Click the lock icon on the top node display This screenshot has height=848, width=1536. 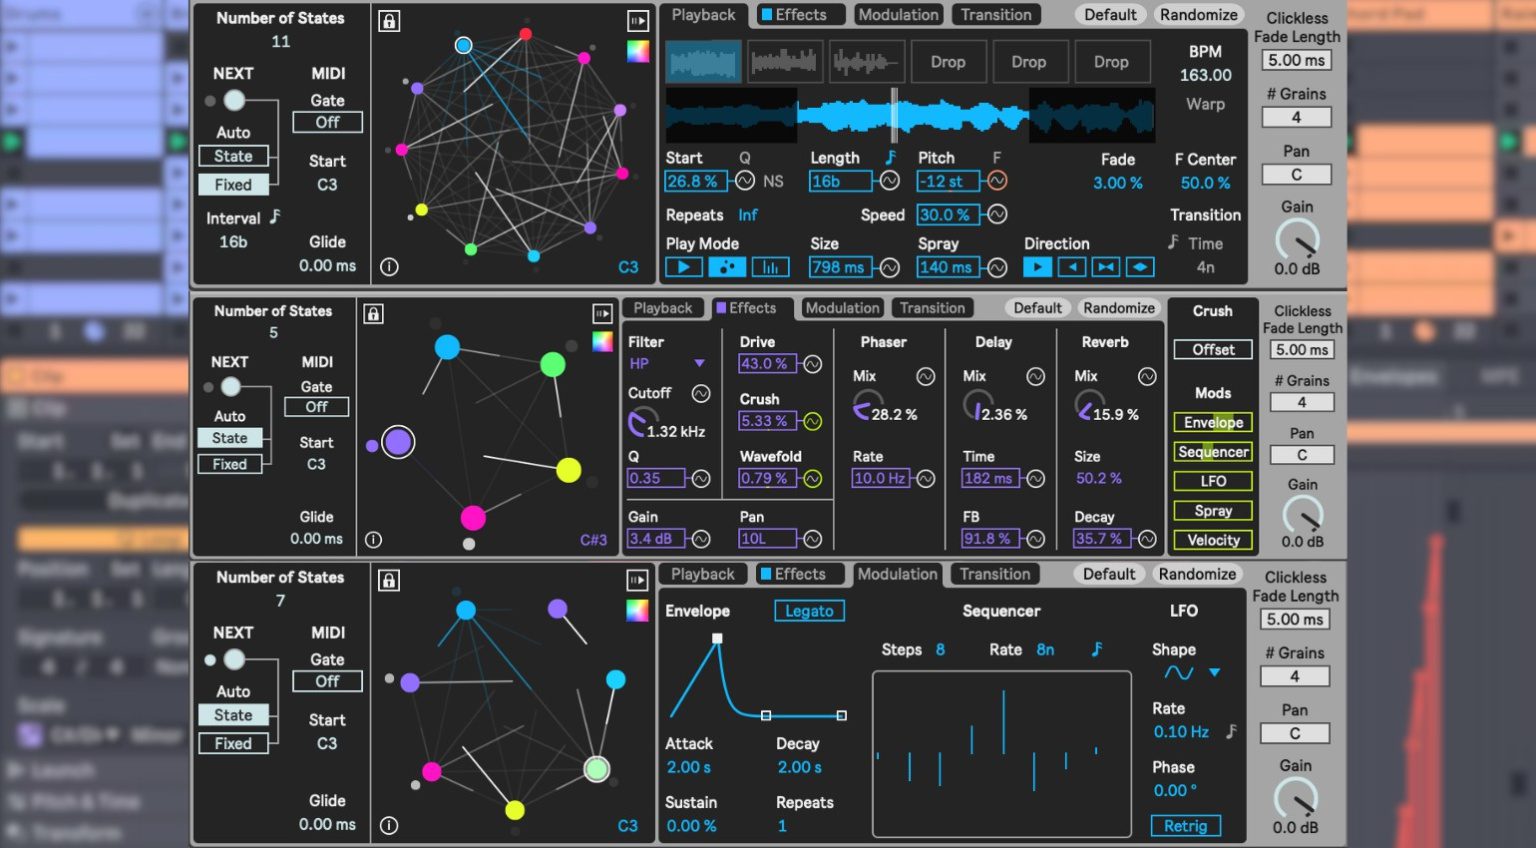coord(389,20)
